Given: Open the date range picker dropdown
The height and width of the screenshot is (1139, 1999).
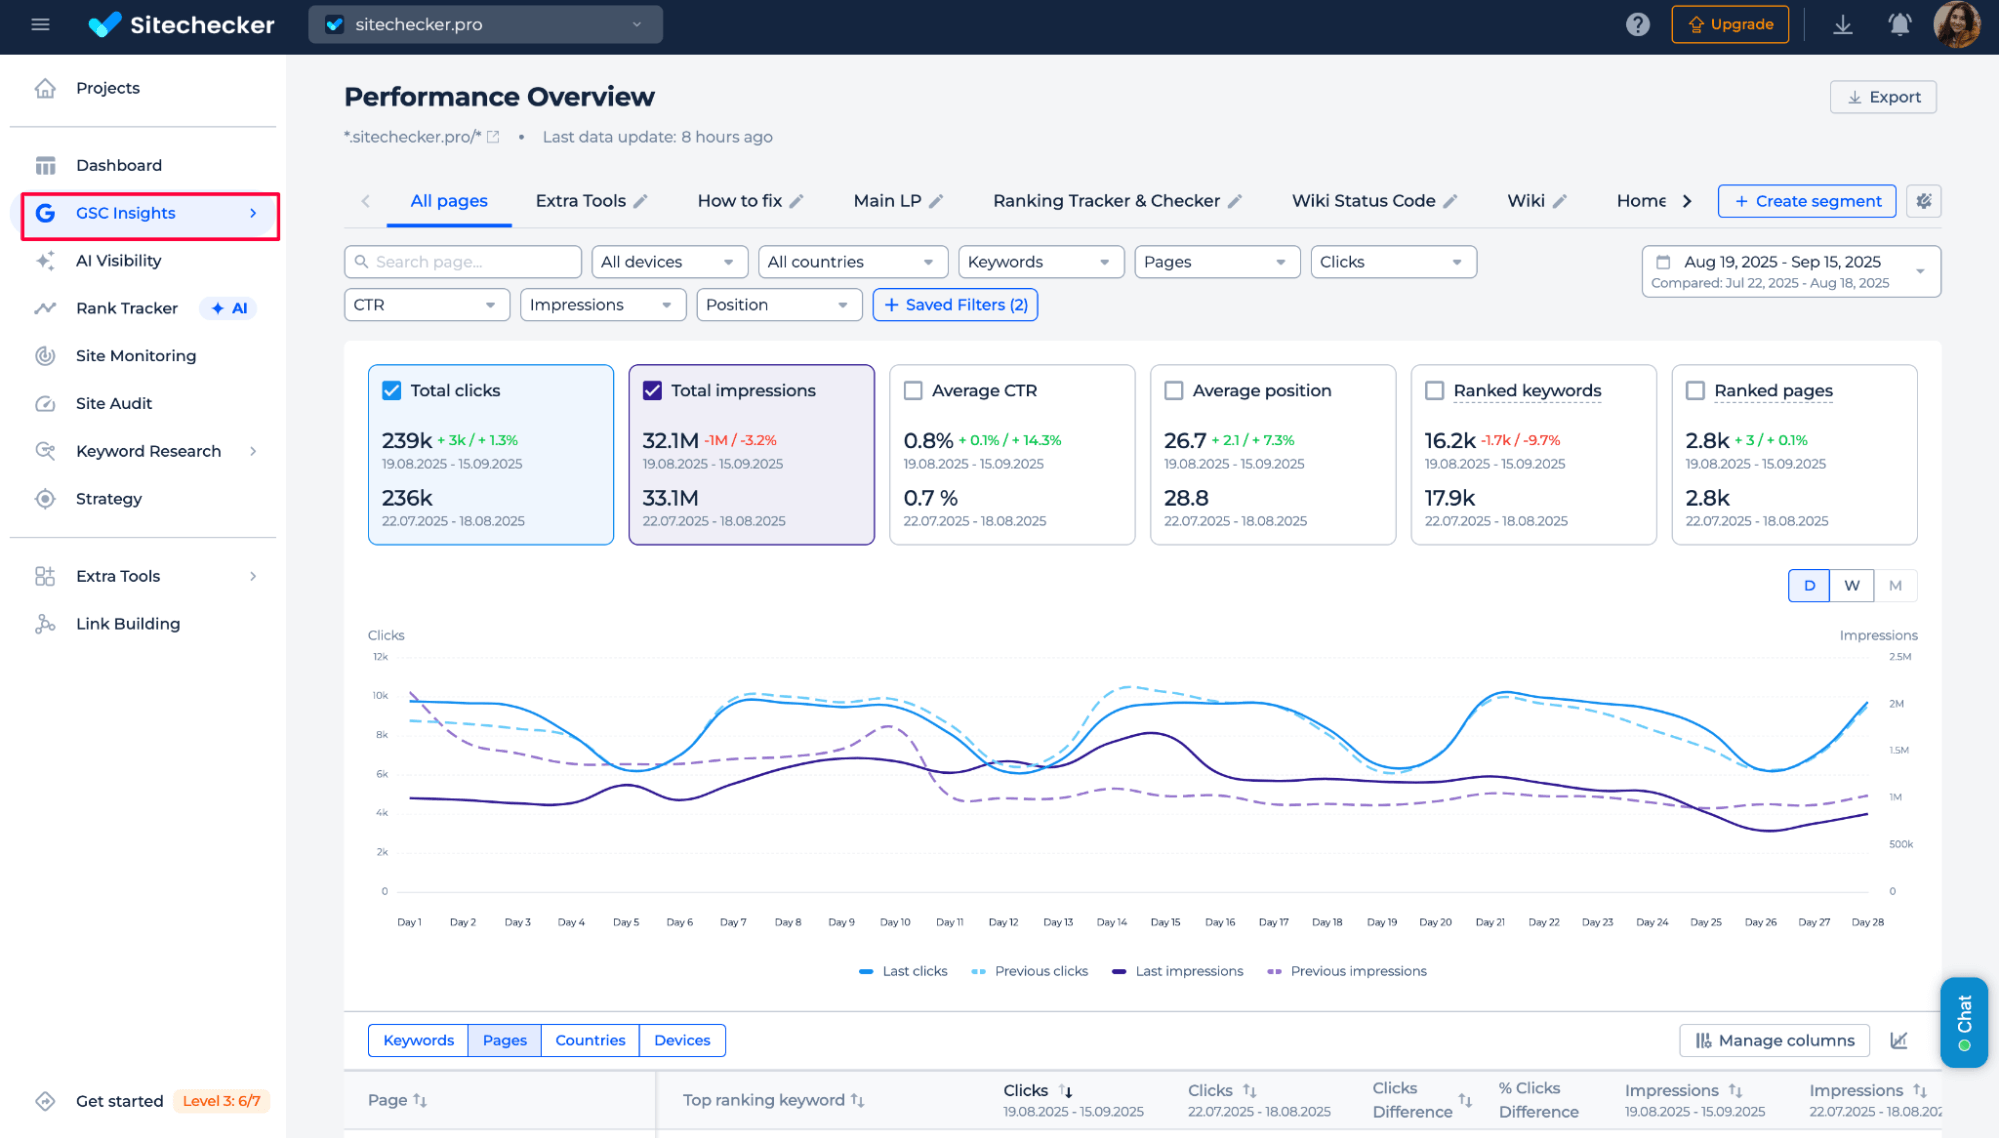Looking at the screenshot, I should click(x=1791, y=271).
